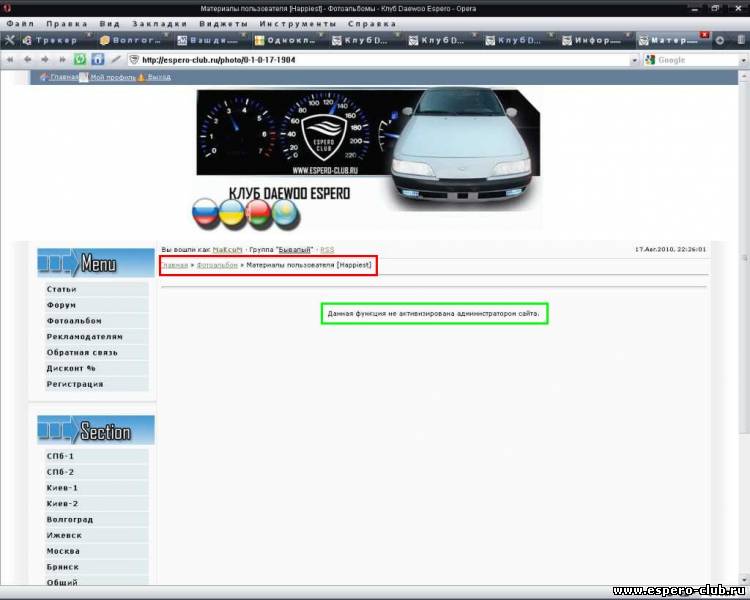
Task: Open Статьи in the Menu sidebar
Action: (97, 289)
